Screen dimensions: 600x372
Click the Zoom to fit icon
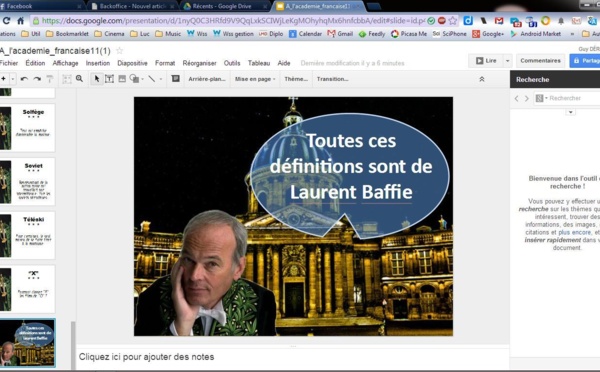coord(67,79)
